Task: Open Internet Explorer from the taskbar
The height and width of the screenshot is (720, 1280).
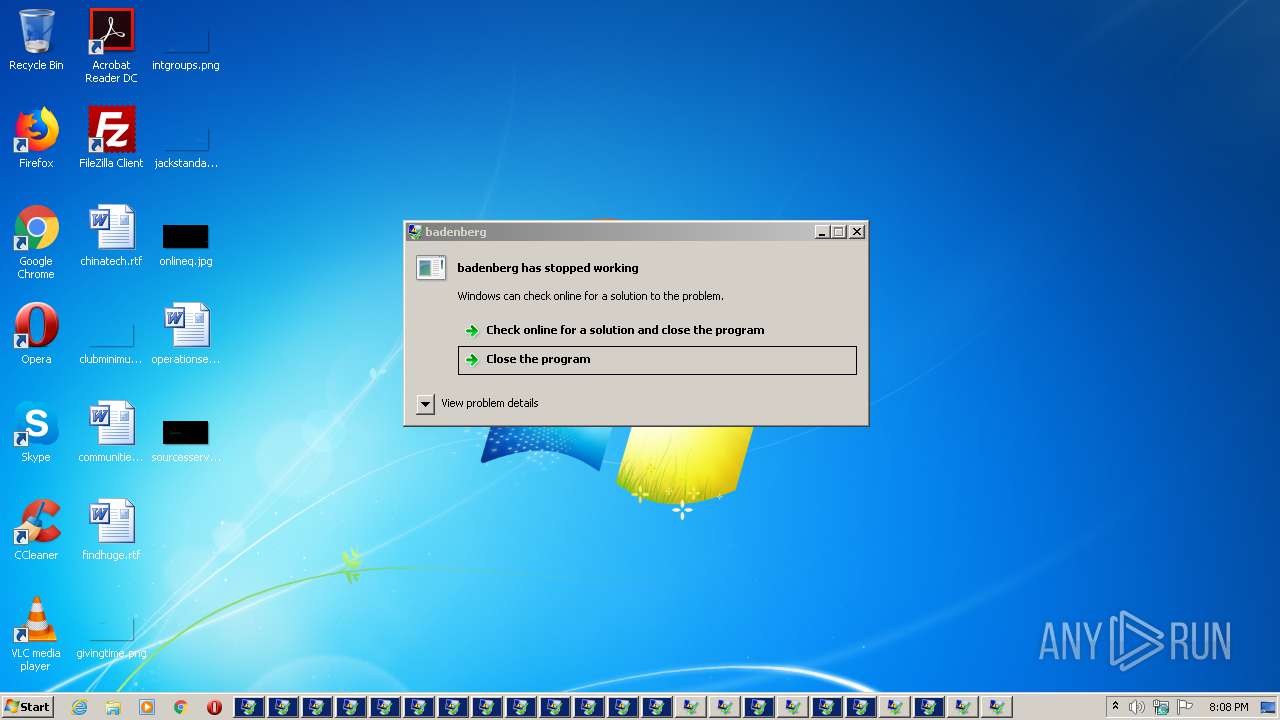Action: (x=80, y=707)
